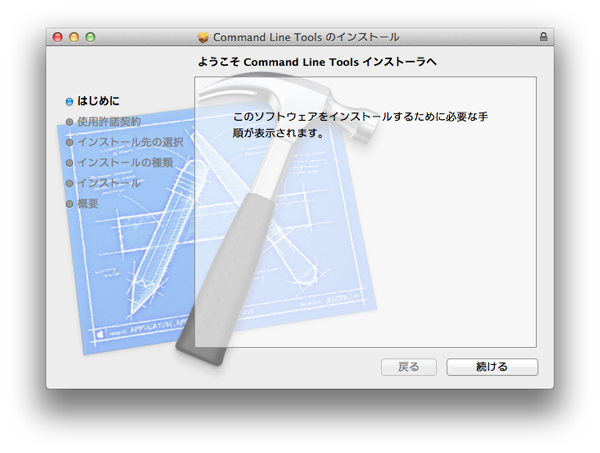Click window title Command Line Tools のインストール
Image resolution: width=600 pixels, height=453 pixels.
(x=306, y=37)
